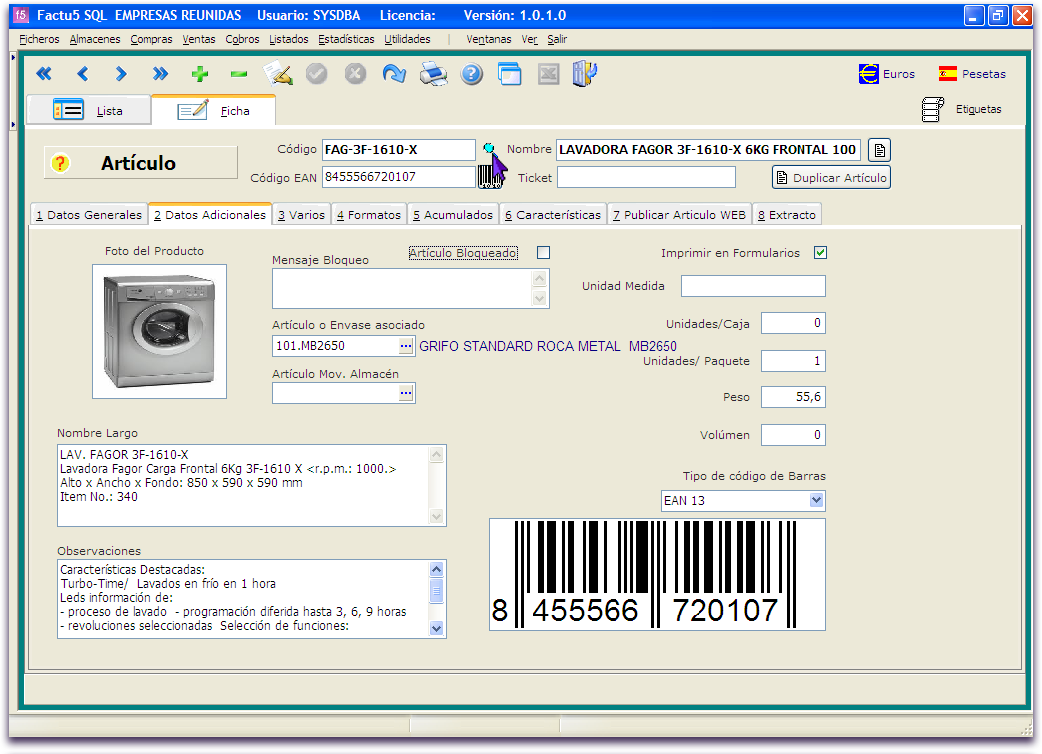Open the Ficheros menu
The width and height of the screenshot is (1042, 754).
39,39
